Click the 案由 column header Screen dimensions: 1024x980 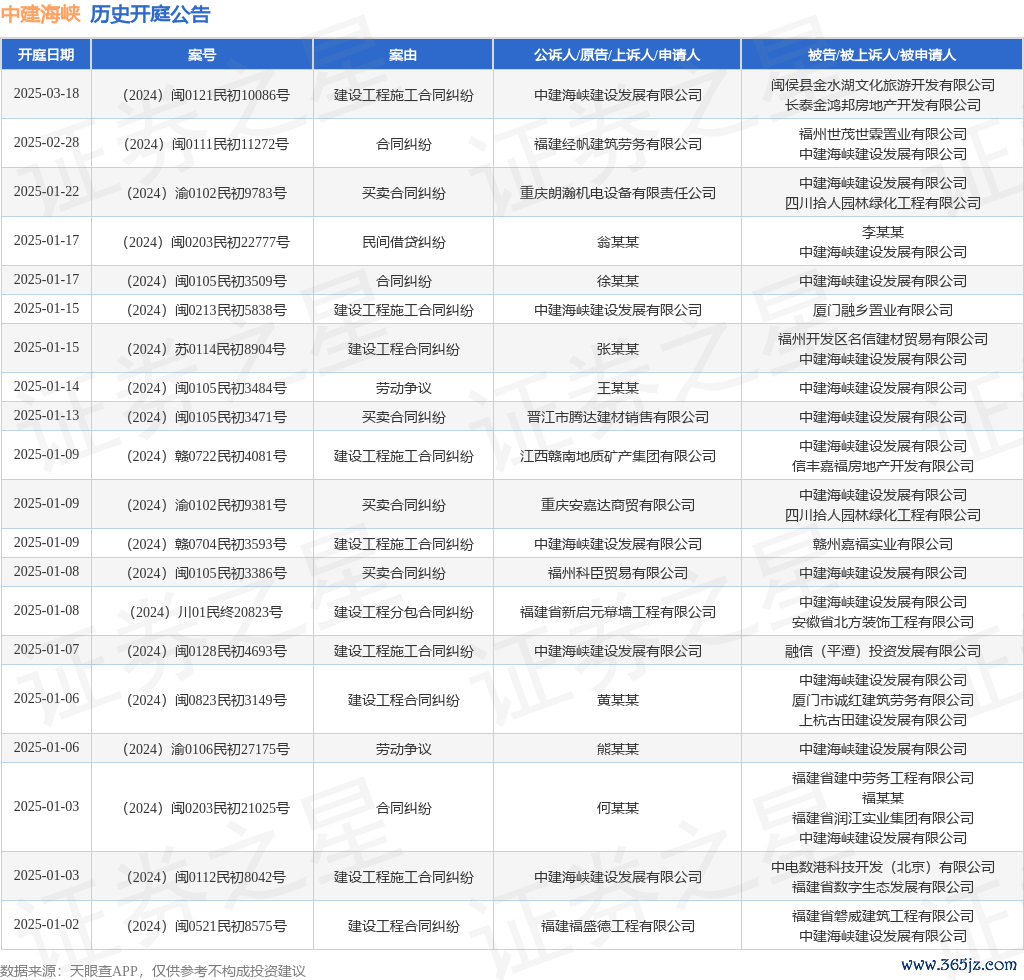click(403, 55)
